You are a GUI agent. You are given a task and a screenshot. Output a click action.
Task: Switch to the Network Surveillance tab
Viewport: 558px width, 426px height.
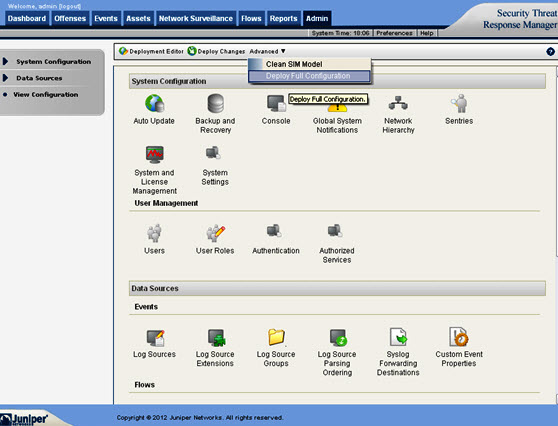(x=196, y=19)
